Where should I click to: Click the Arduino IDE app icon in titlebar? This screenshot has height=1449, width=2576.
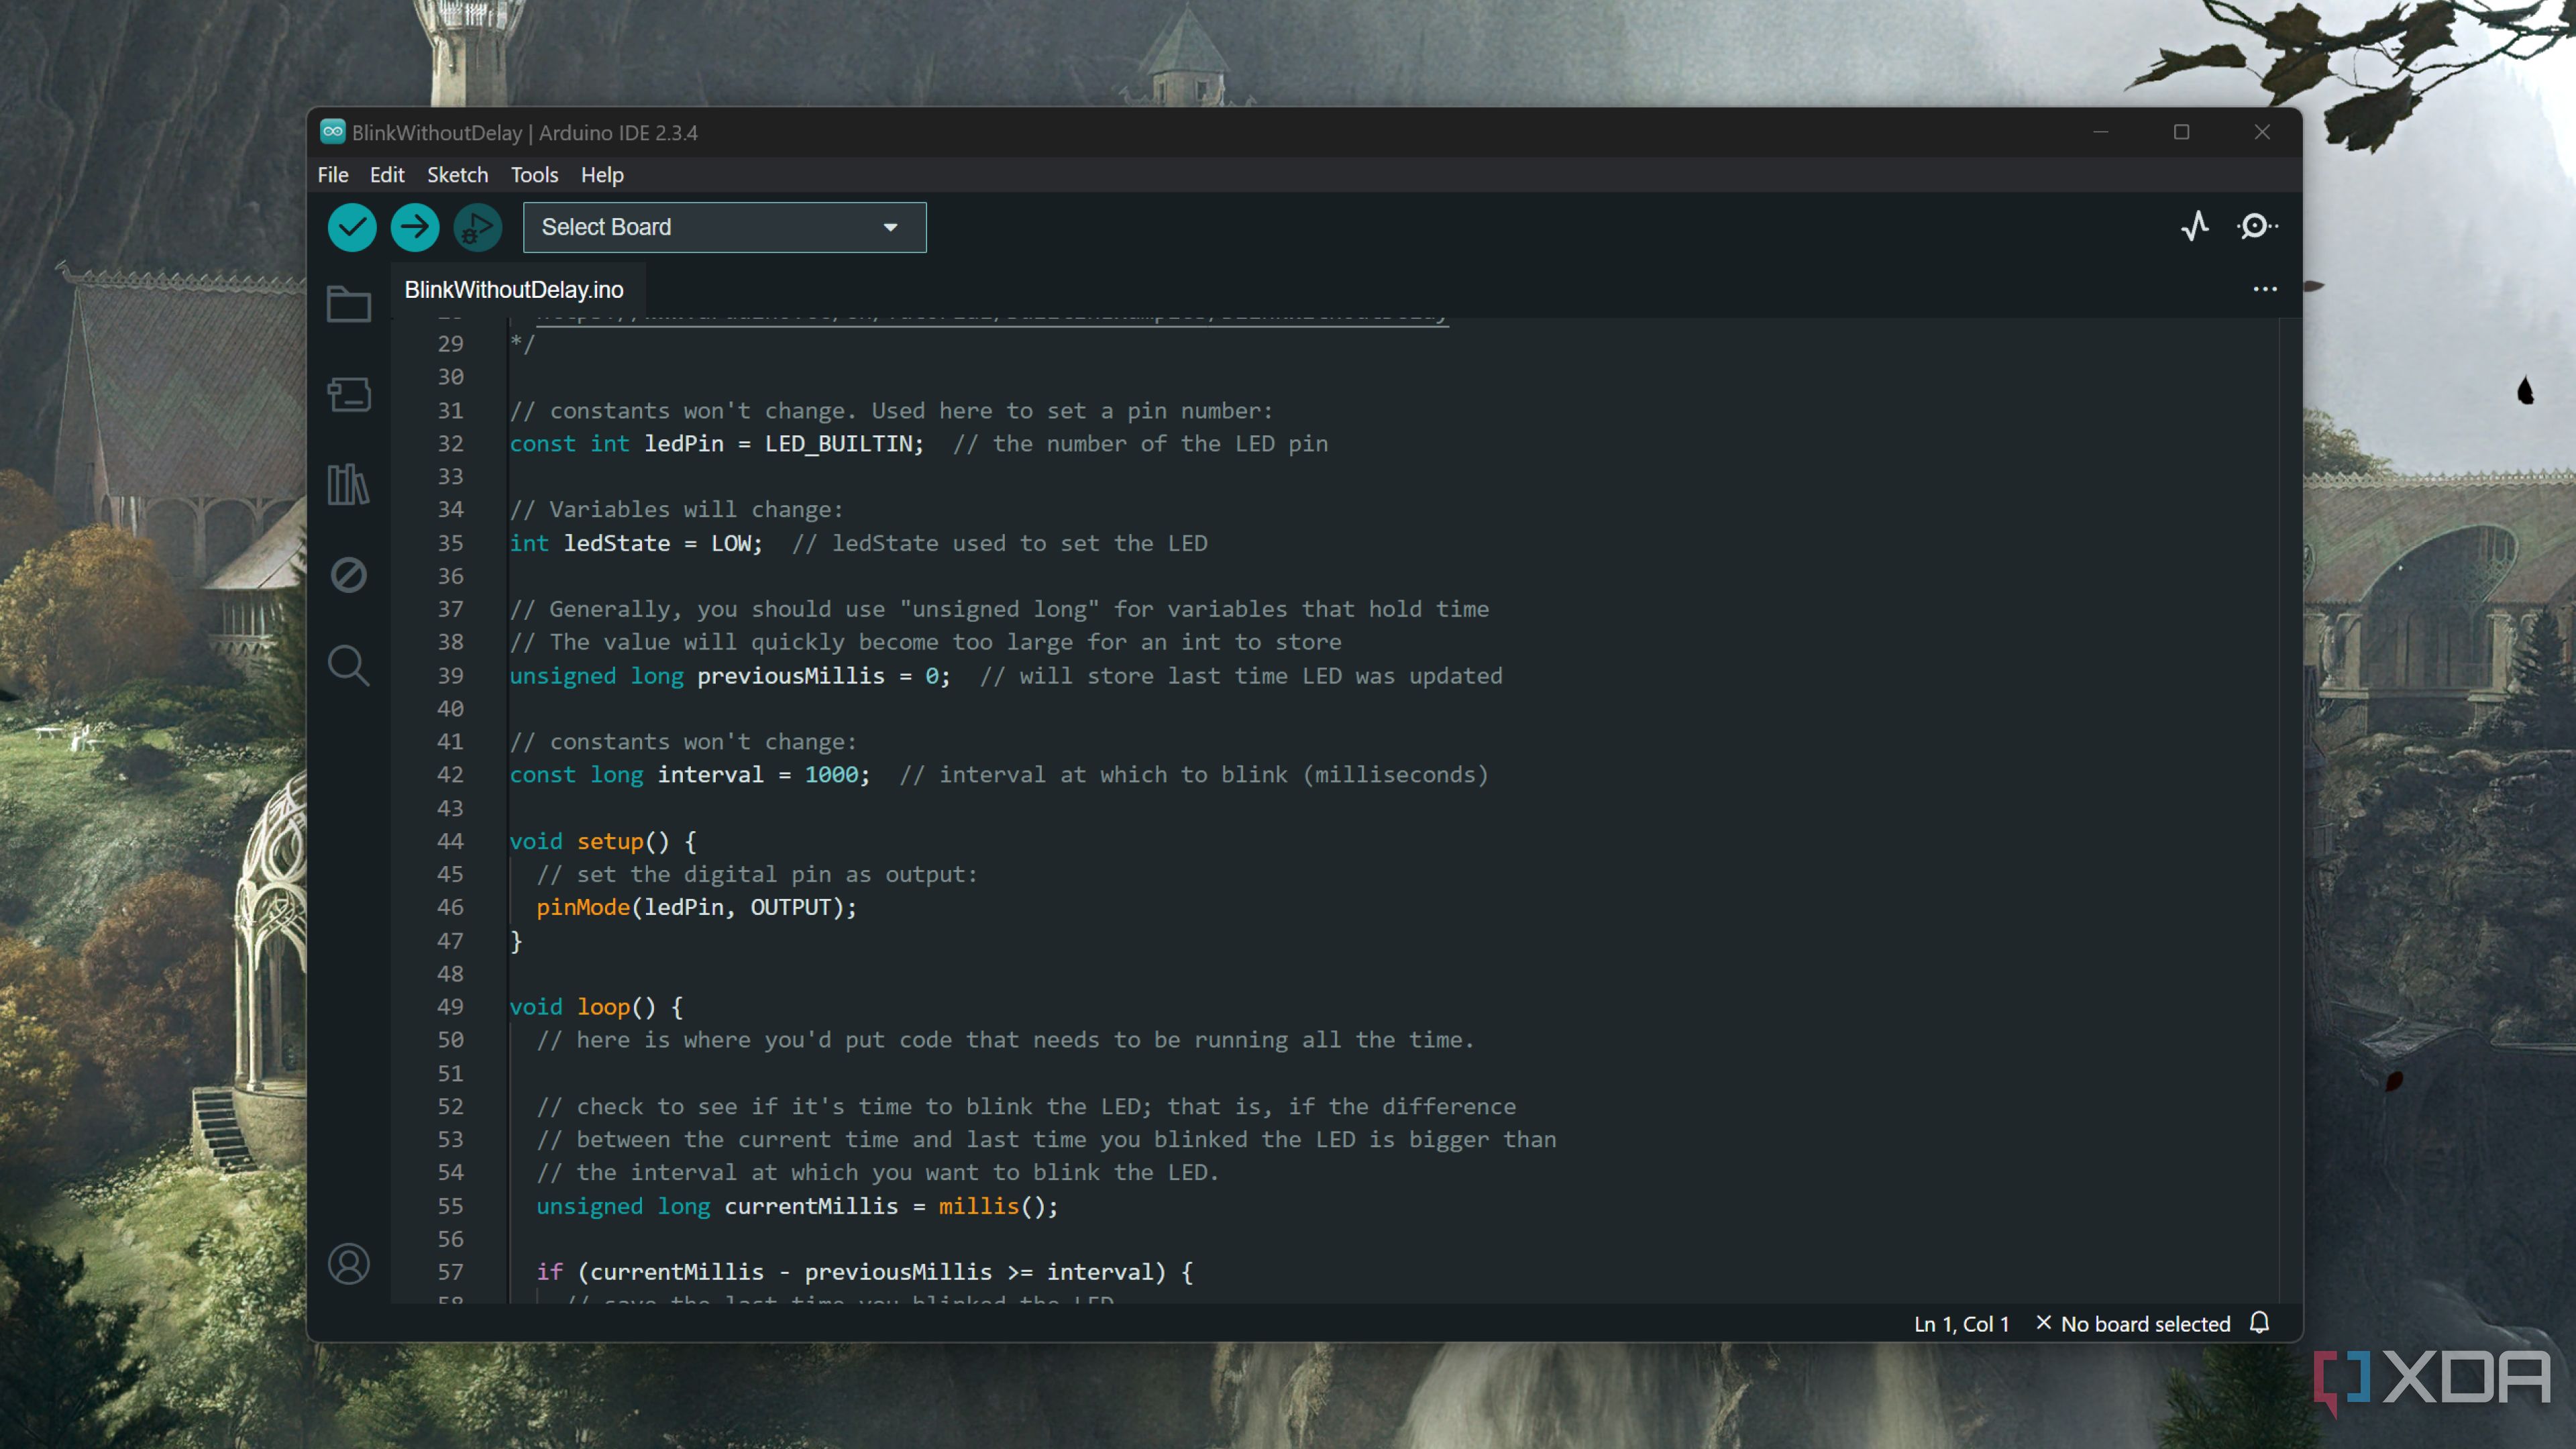[x=332, y=132]
